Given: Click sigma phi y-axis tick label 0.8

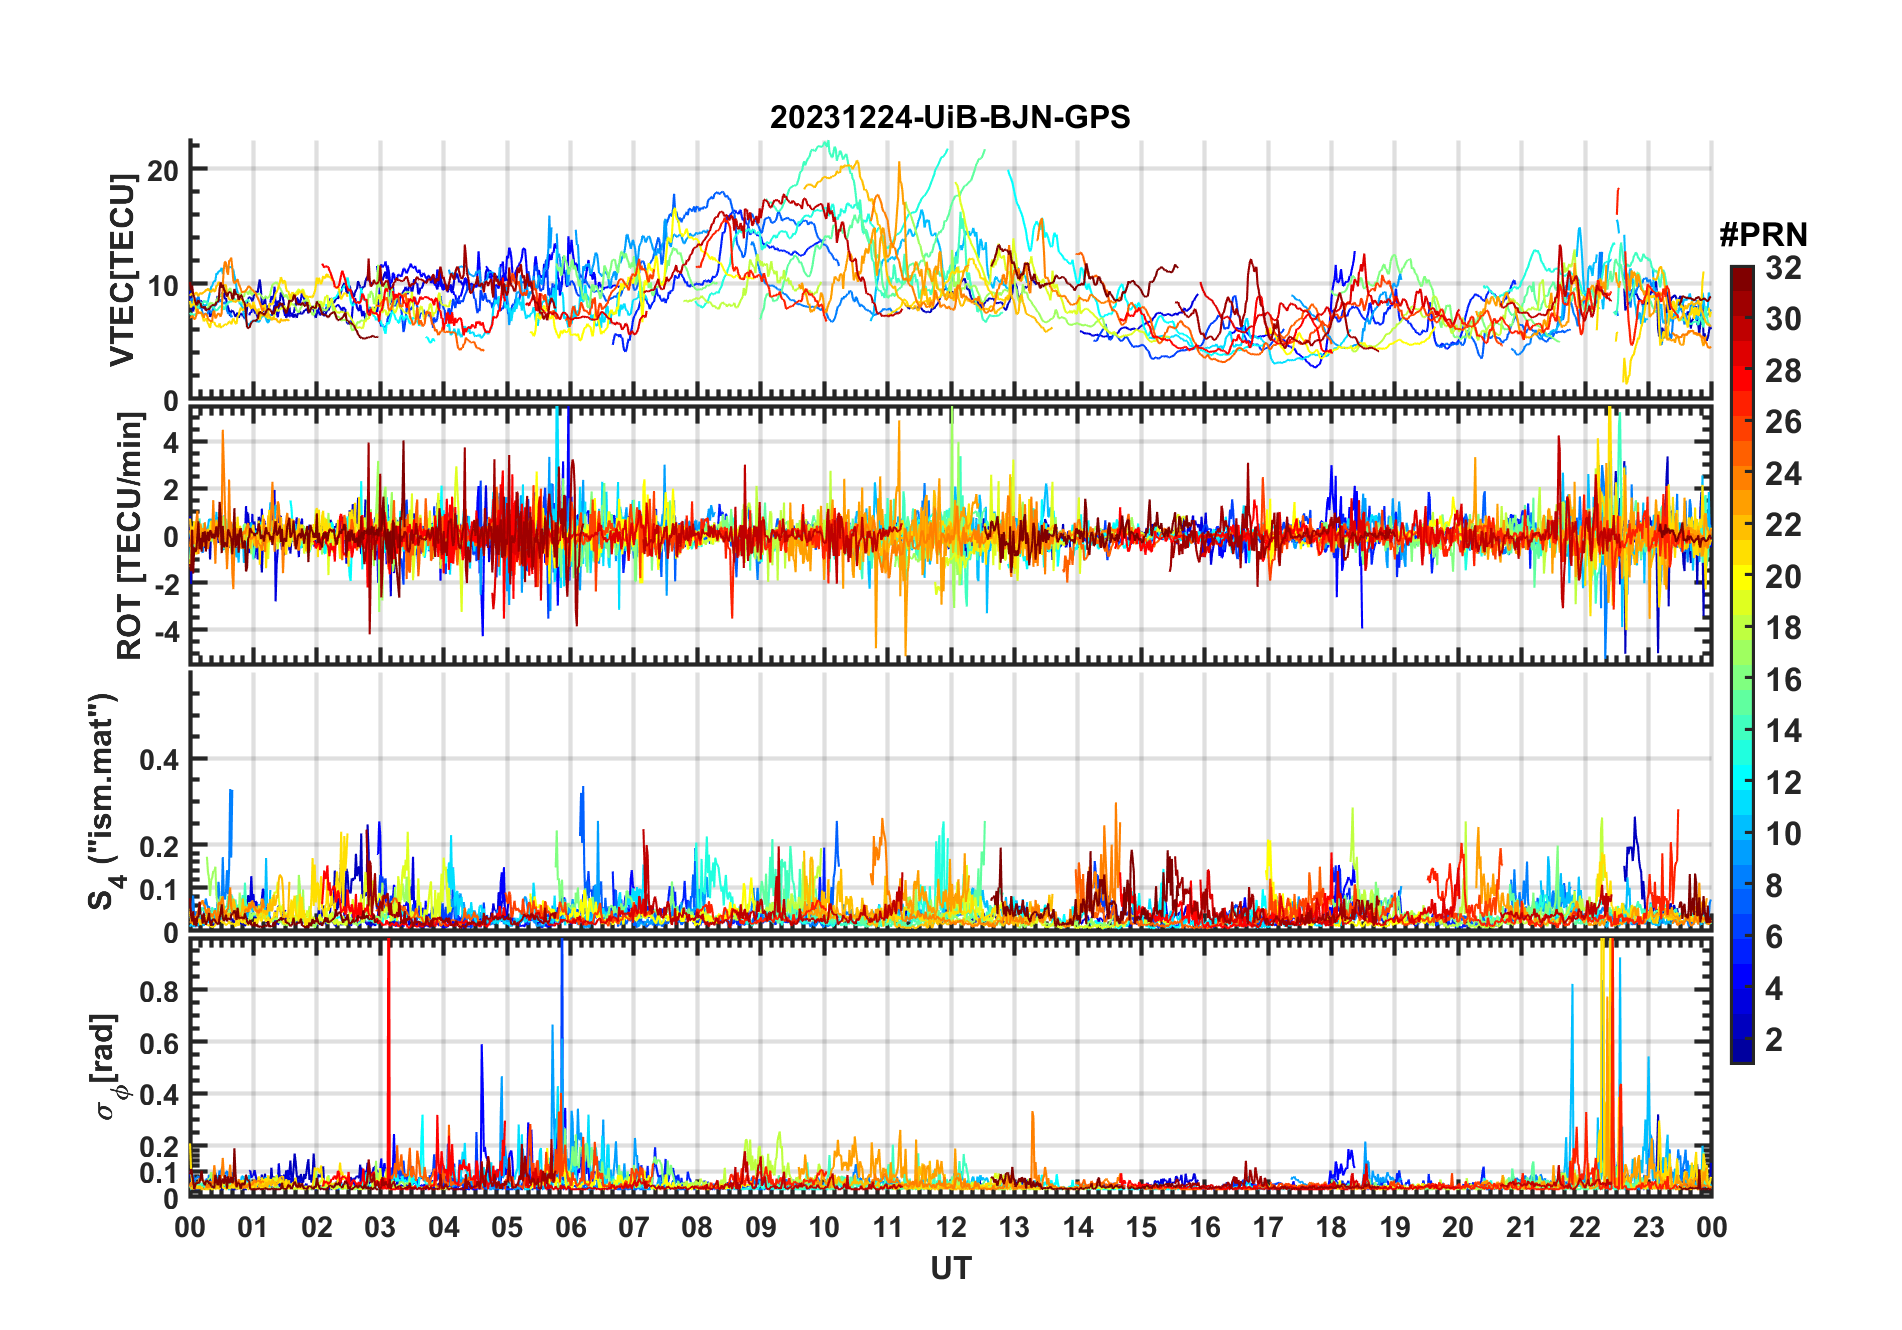Looking at the screenshot, I should (159, 991).
